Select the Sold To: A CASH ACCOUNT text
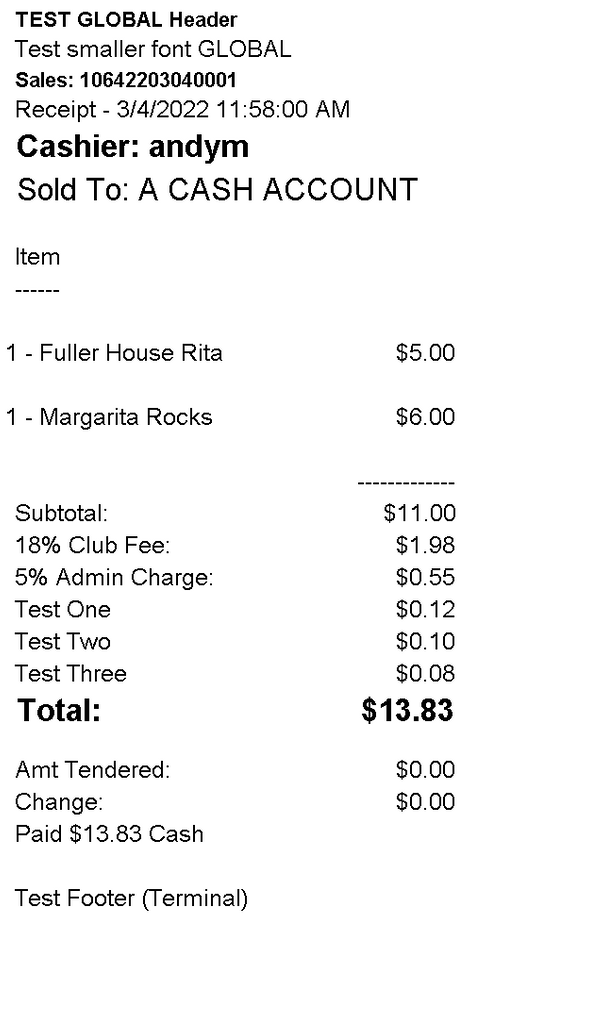The image size is (600, 1022). click(217, 190)
